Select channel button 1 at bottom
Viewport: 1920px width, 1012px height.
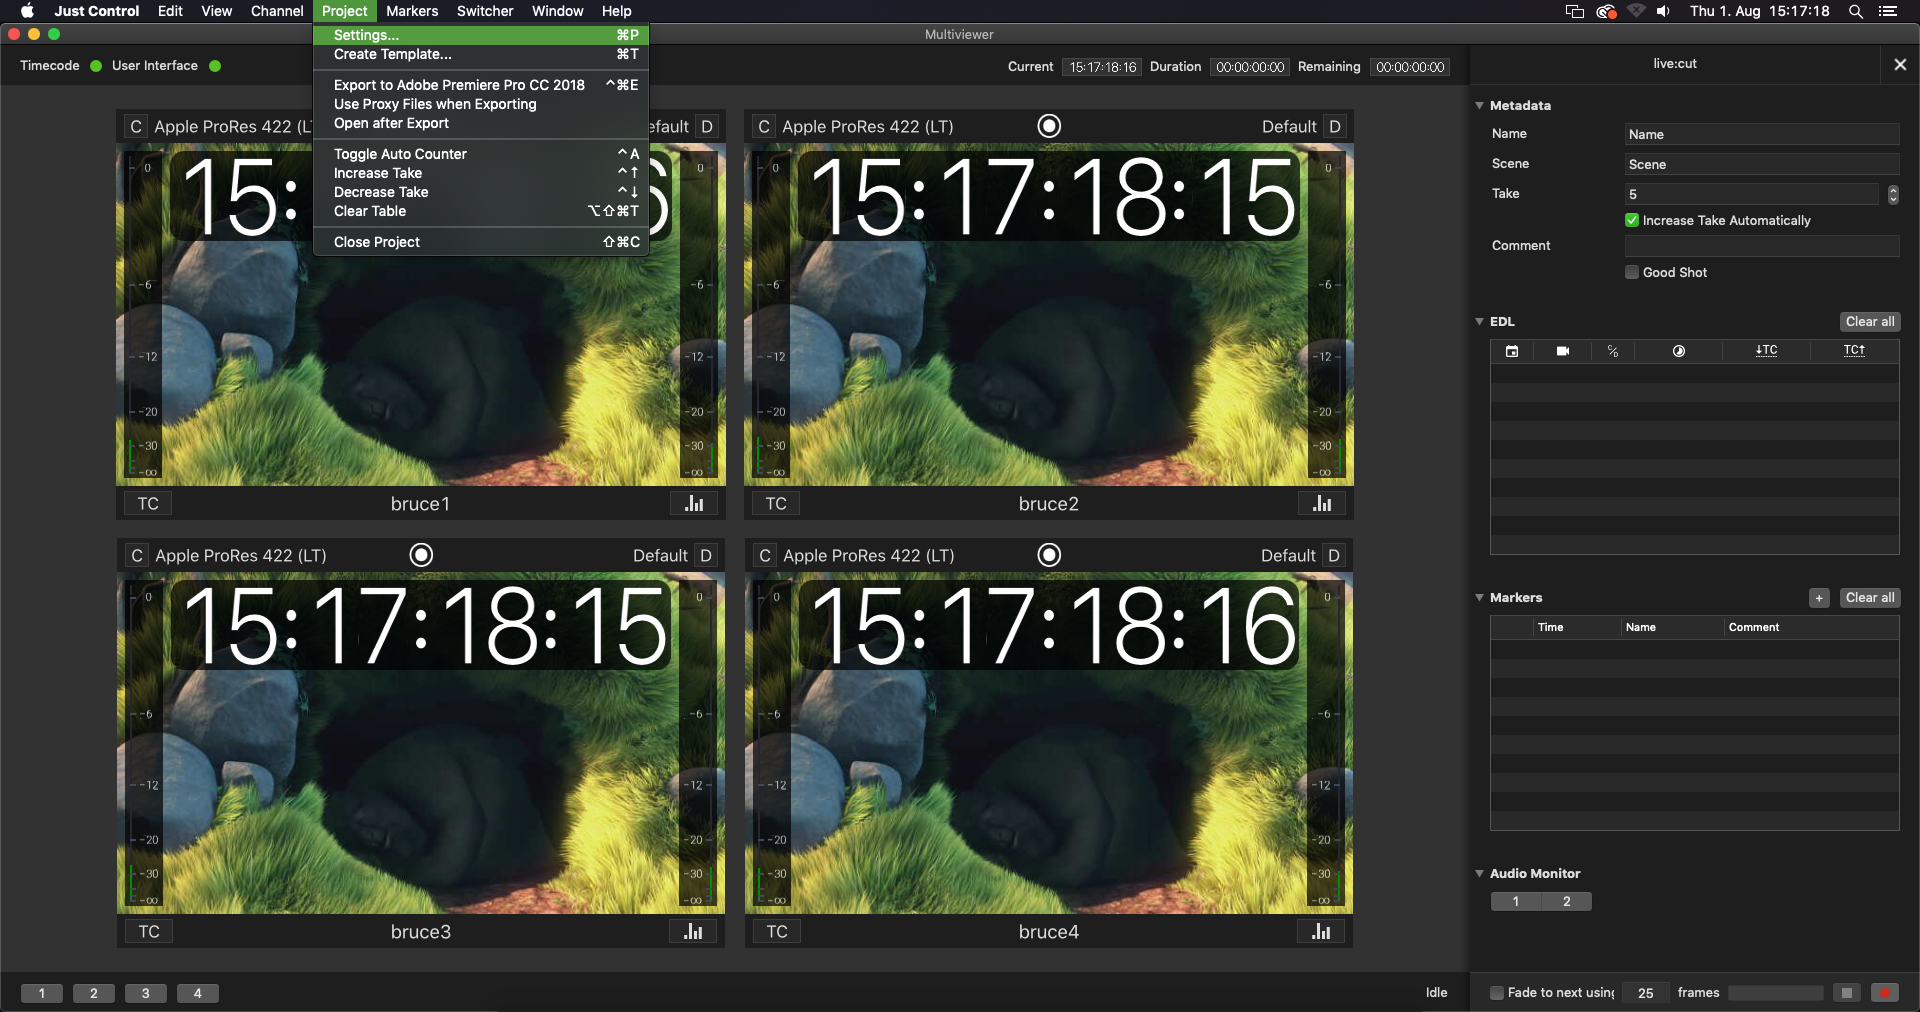point(42,993)
